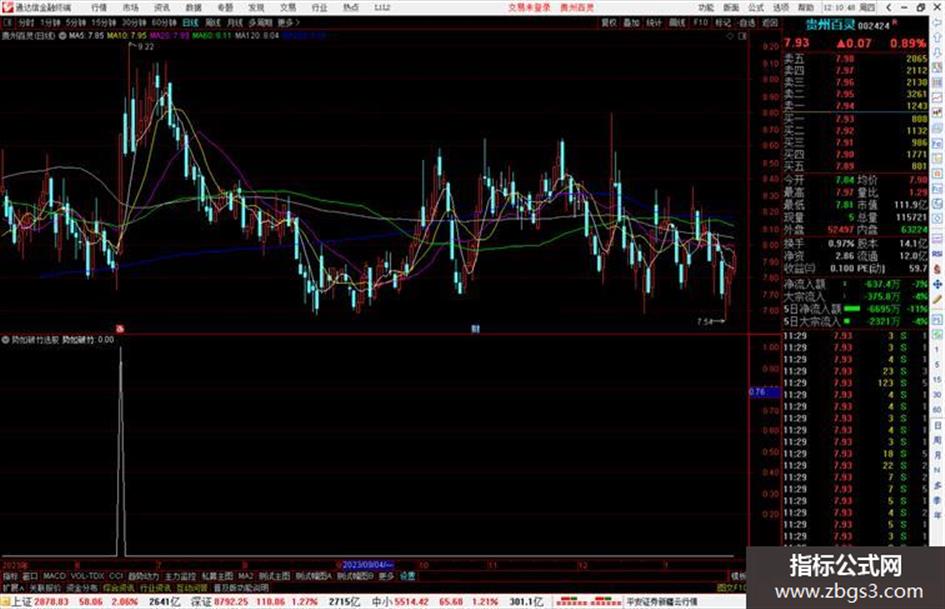Click the 统计 statistics button
This screenshot has width=945, height=609.
[x=654, y=22]
